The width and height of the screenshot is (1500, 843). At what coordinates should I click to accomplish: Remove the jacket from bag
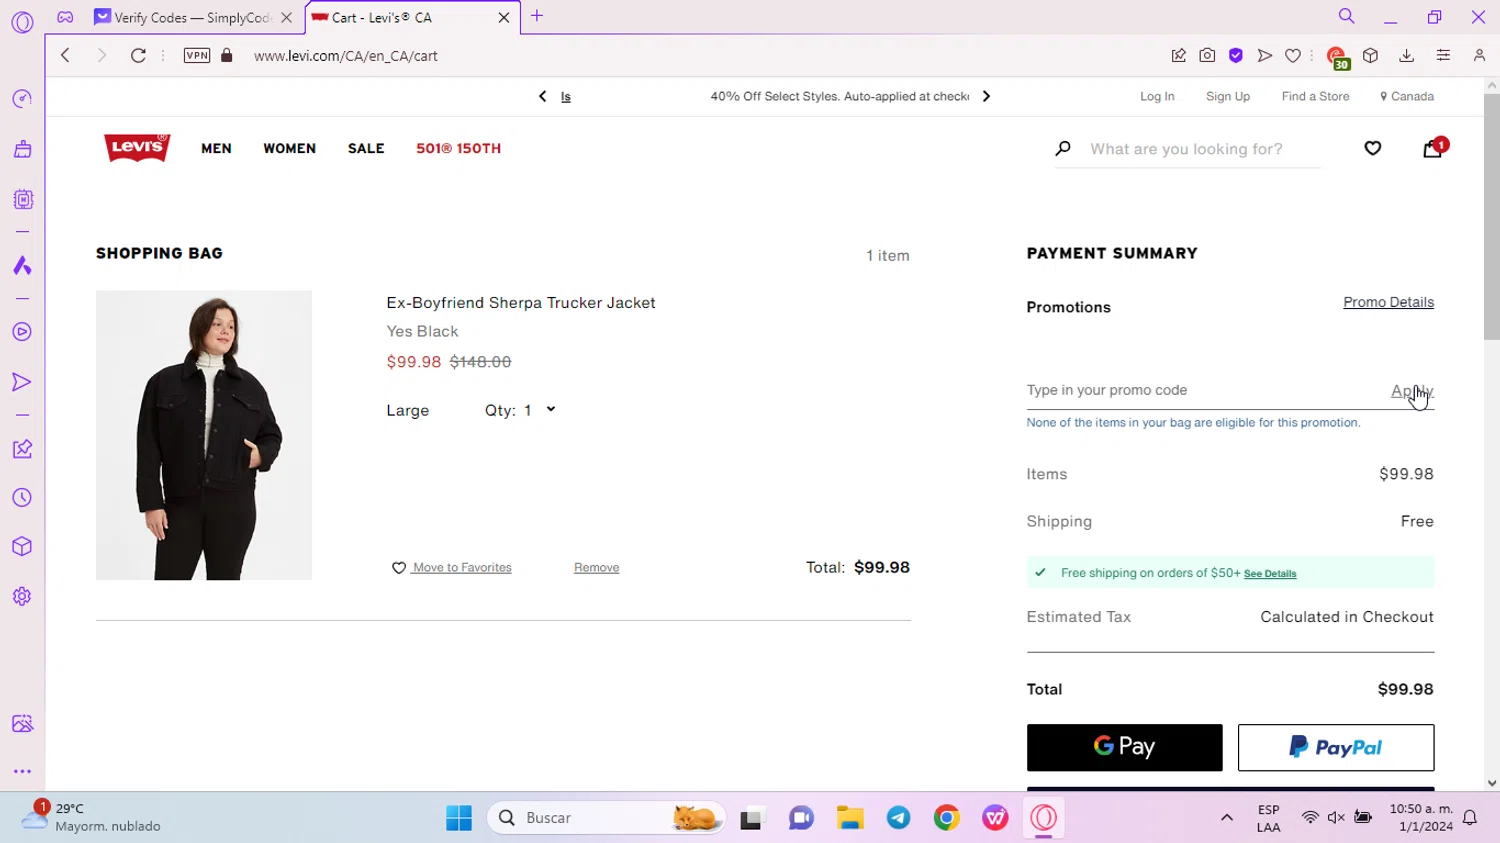click(596, 567)
